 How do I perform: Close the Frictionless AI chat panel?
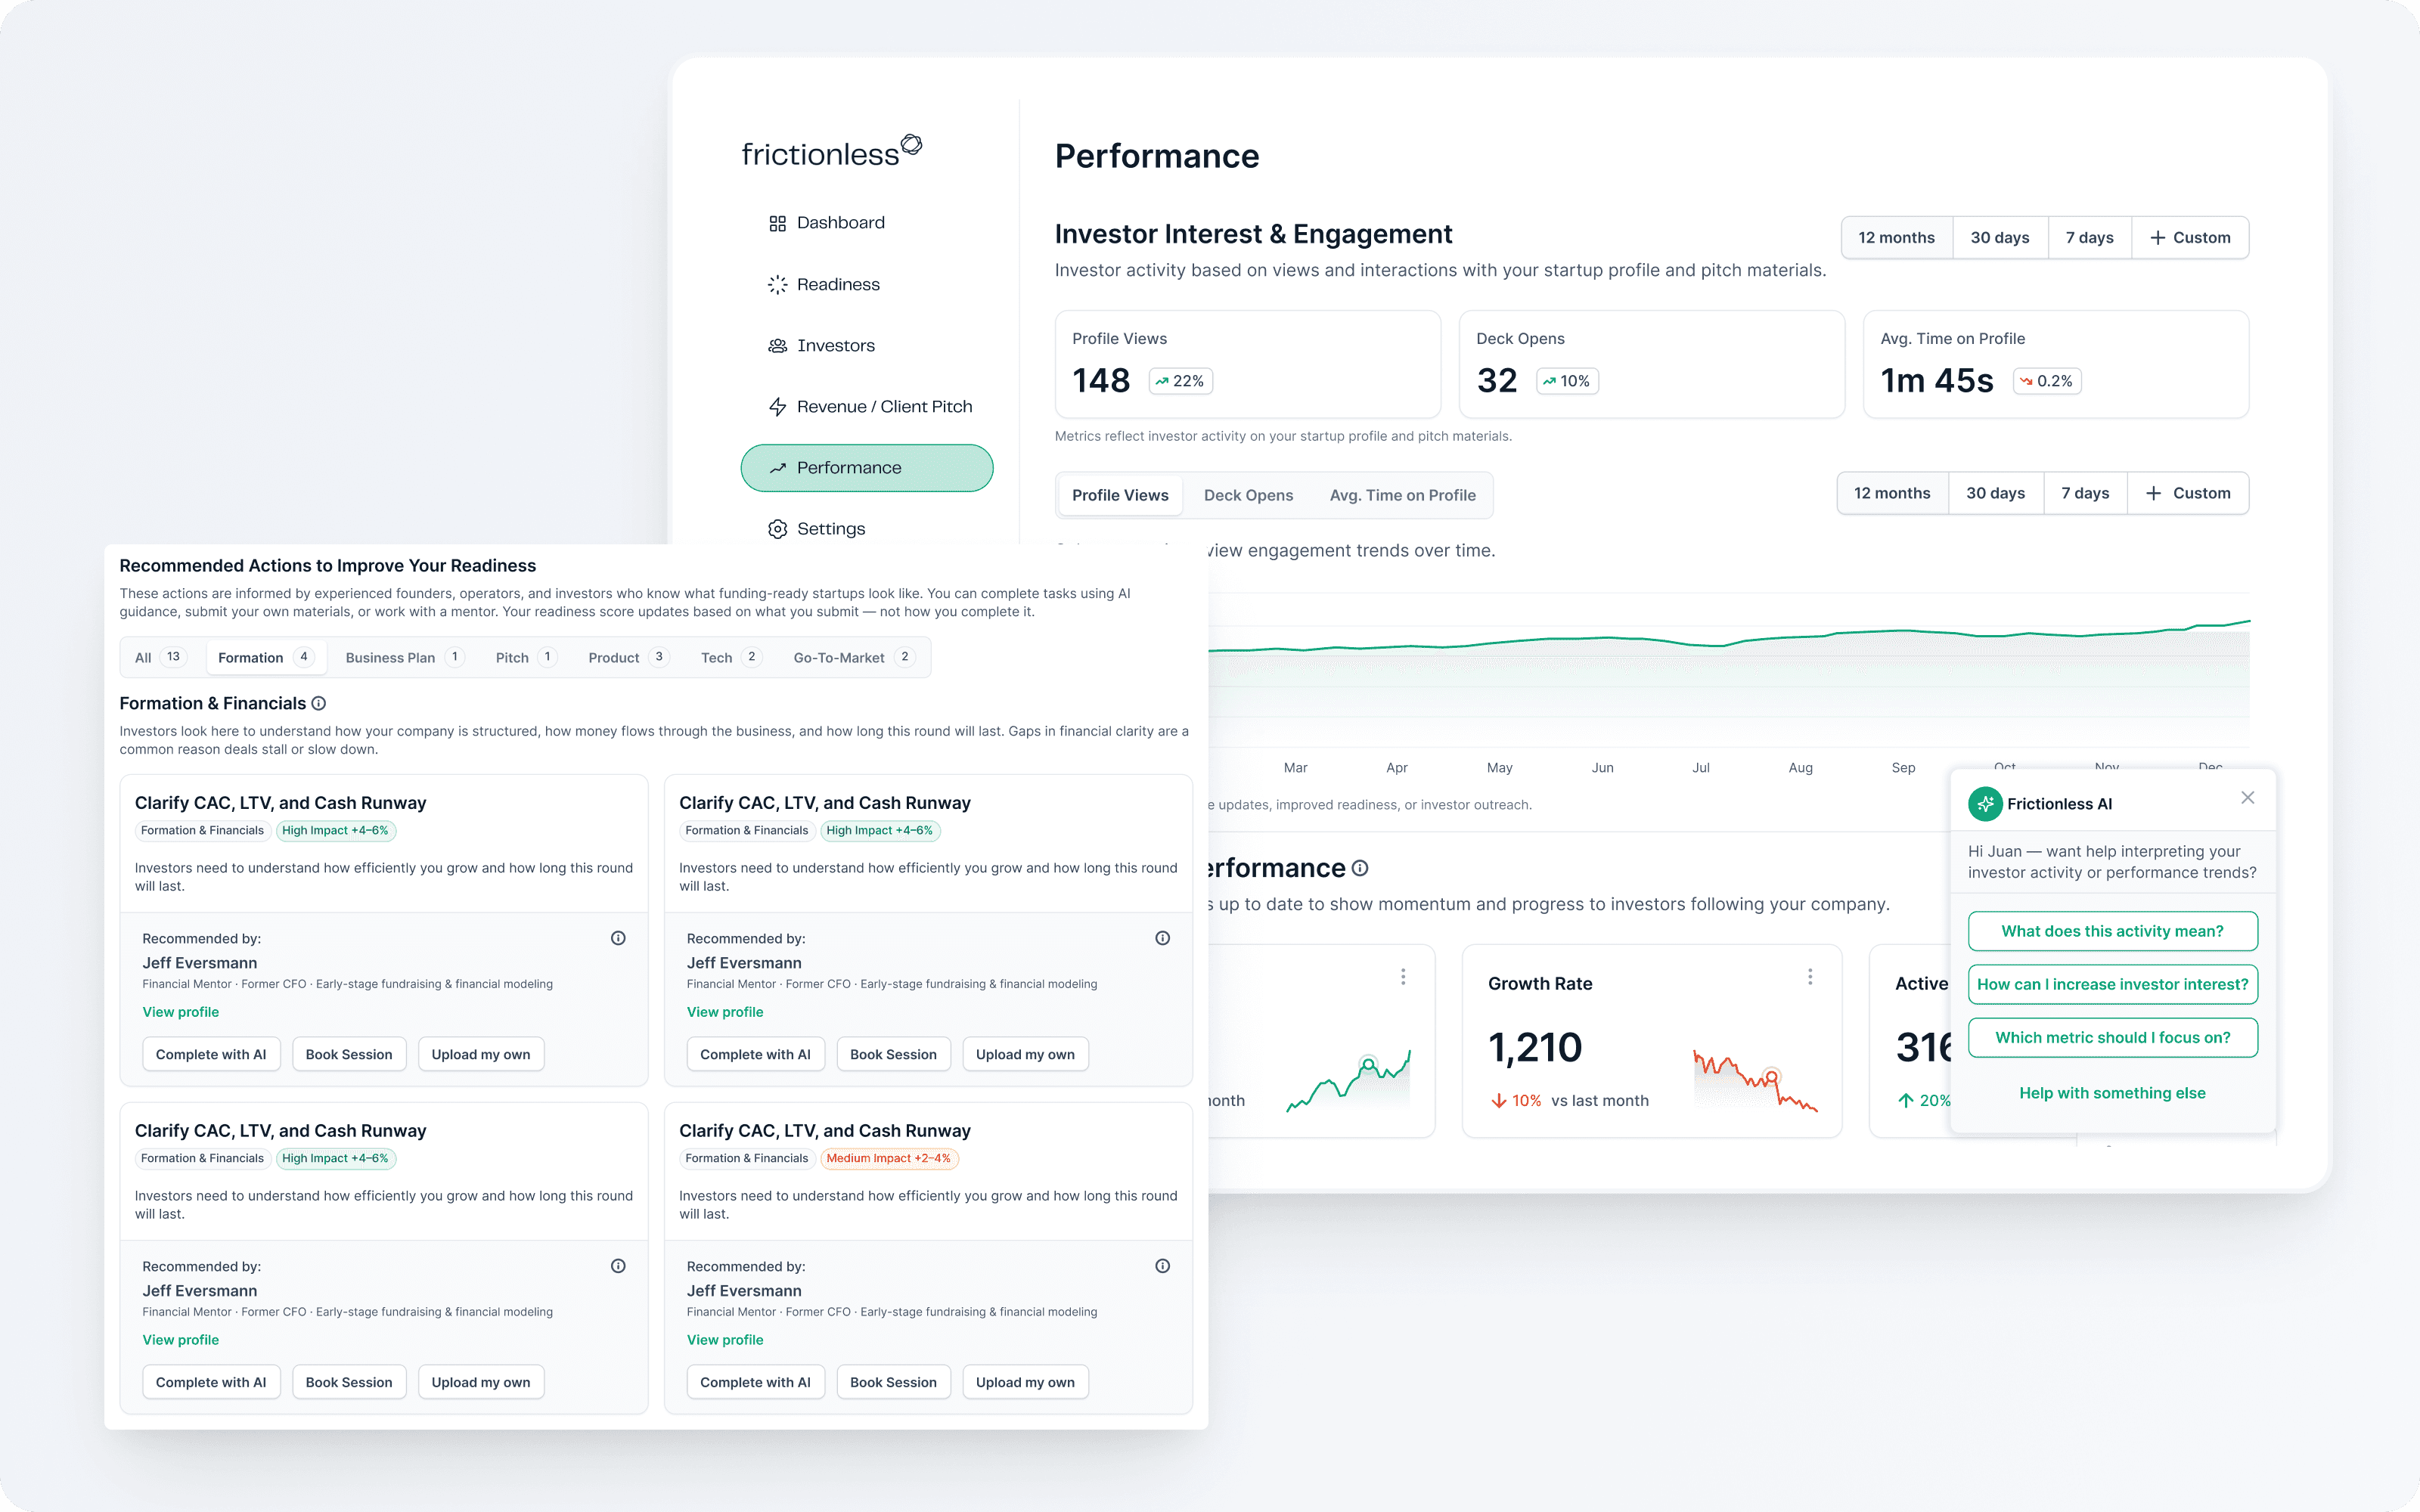[2247, 798]
